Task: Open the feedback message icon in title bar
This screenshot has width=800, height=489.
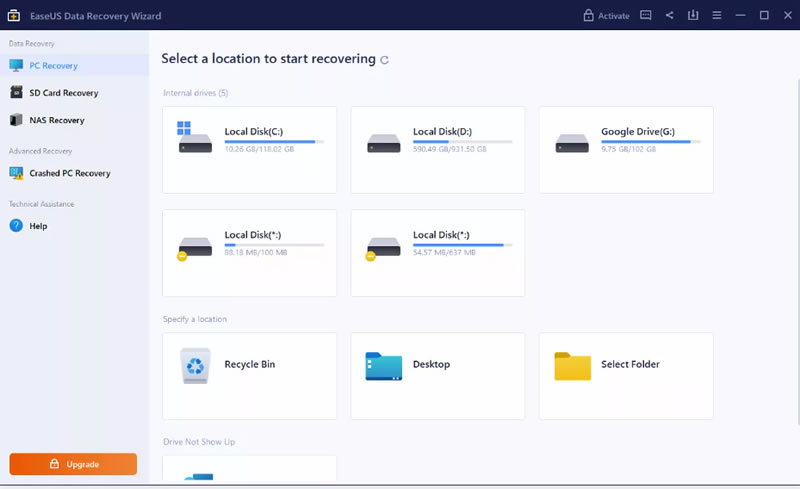Action: click(x=645, y=15)
